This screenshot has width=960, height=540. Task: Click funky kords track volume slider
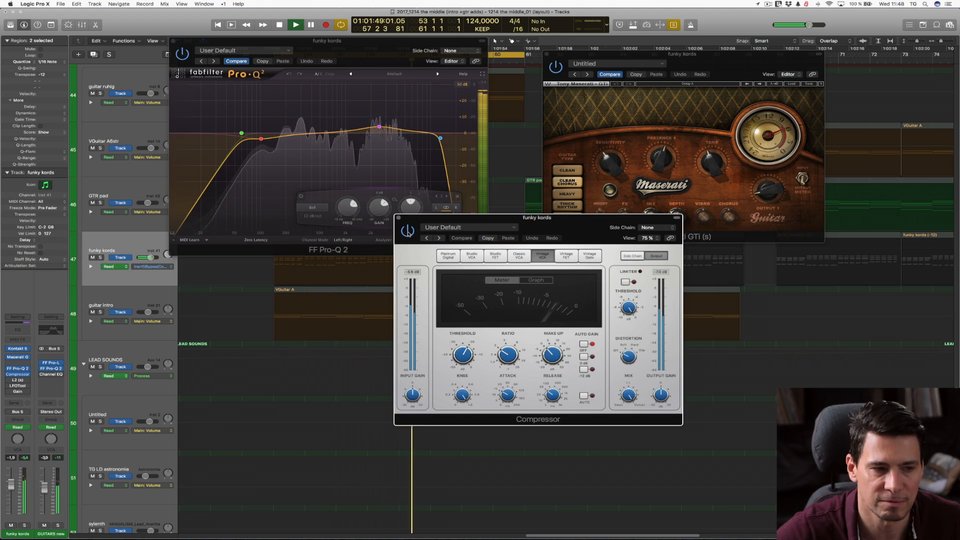[x=146, y=257]
